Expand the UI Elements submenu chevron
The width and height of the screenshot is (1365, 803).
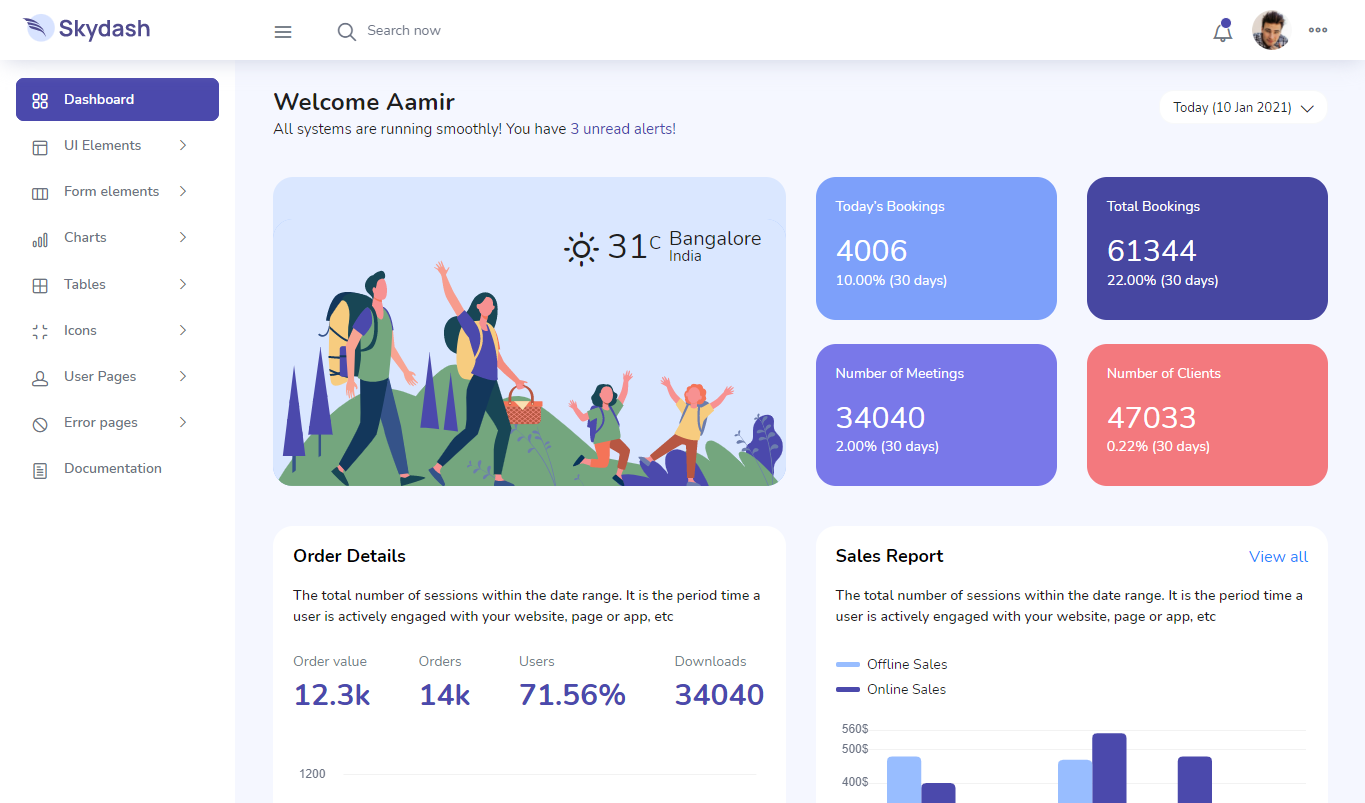coord(183,145)
